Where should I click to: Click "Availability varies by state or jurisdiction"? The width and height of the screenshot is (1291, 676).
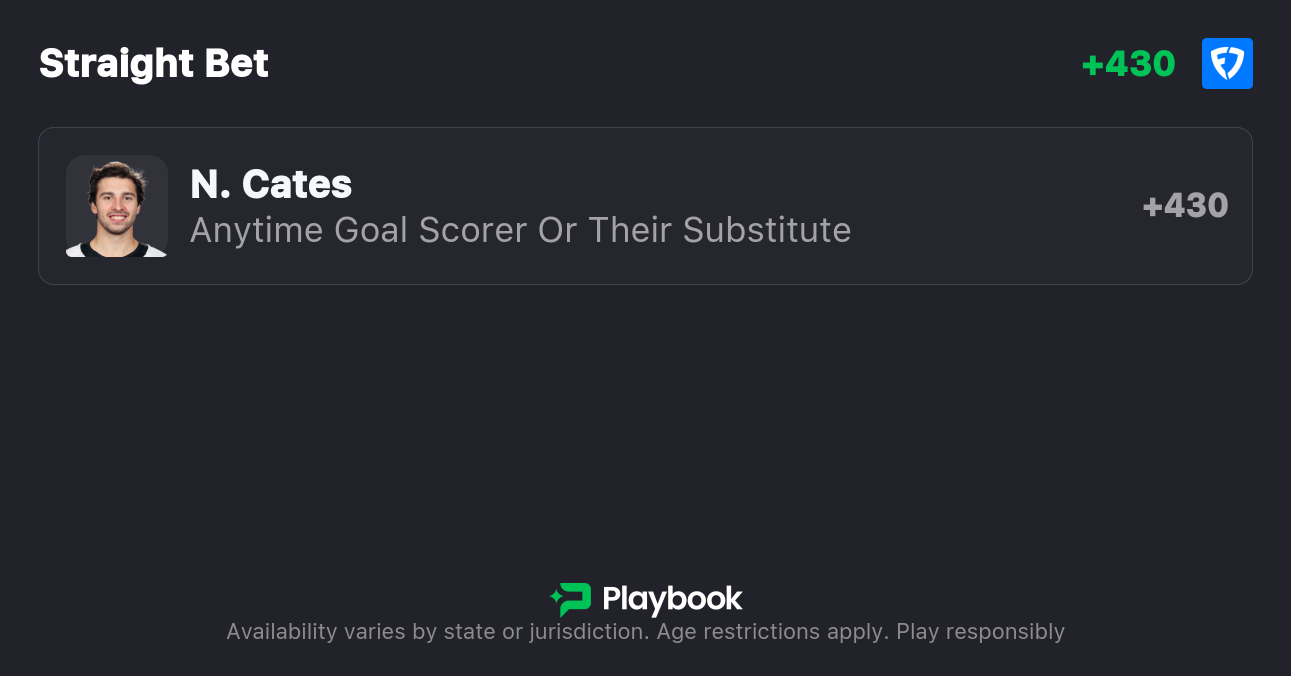pyautogui.click(x=436, y=632)
